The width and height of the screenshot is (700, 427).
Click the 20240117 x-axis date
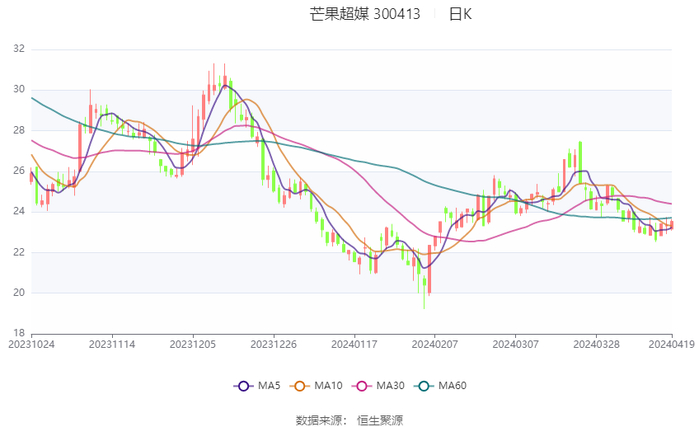point(353,343)
